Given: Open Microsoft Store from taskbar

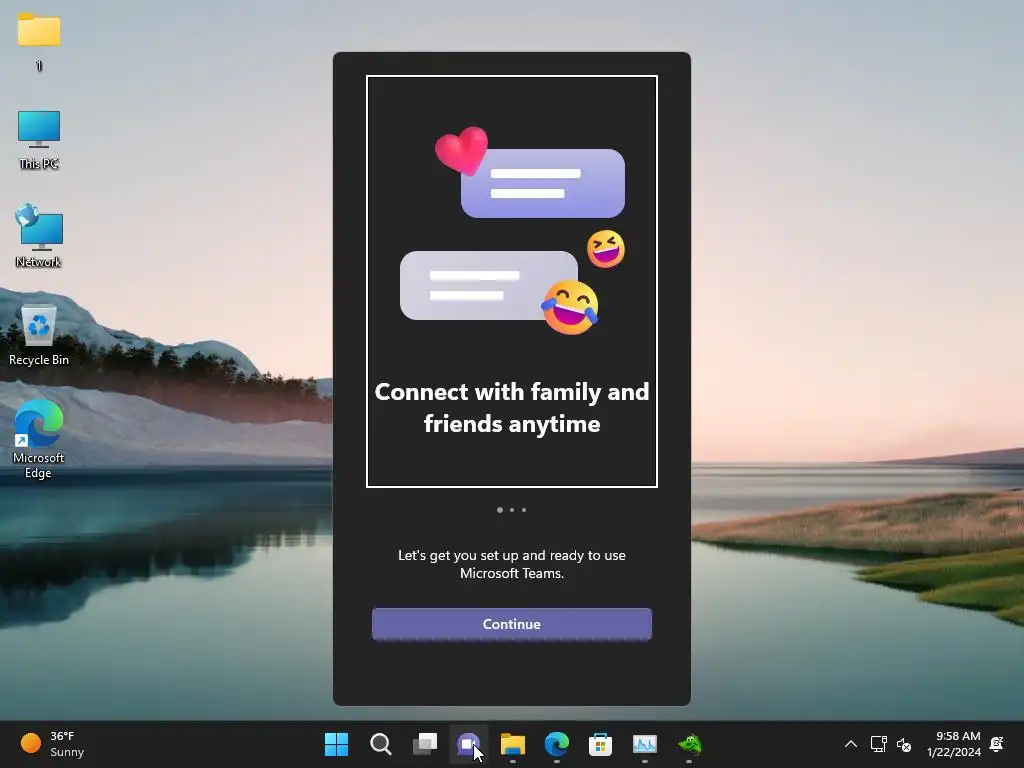Looking at the screenshot, I should 600,744.
